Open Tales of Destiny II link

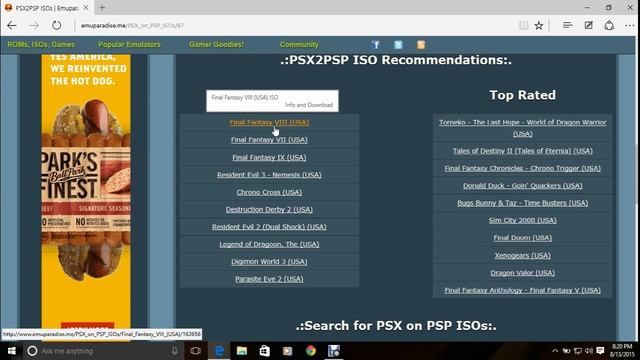[523, 151]
